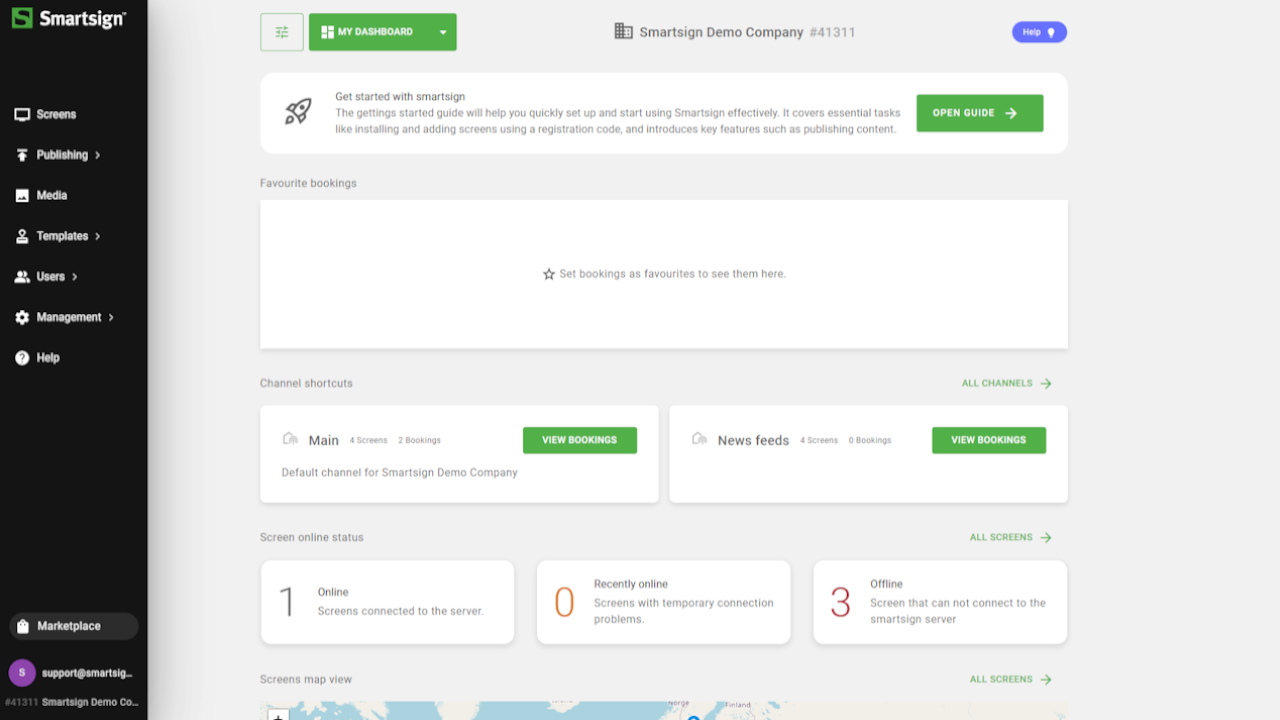
Task: Follow the All Channels link
Action: click(1007, 383)
